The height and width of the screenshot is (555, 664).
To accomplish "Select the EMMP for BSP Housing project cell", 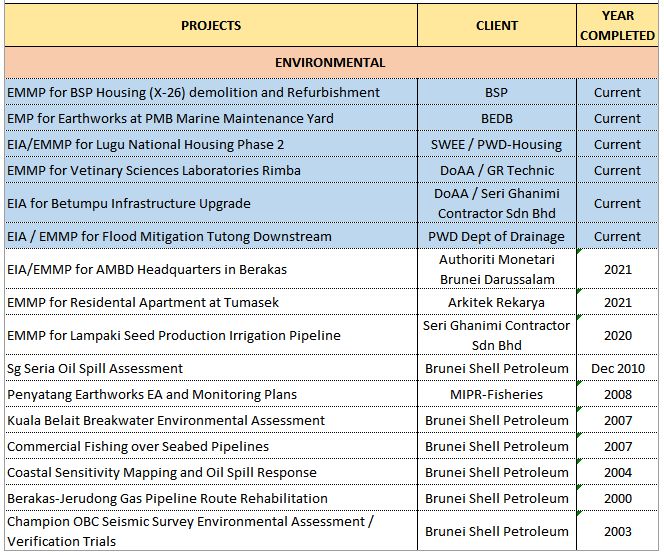I will pyautogui.click(x=194, y=92).
